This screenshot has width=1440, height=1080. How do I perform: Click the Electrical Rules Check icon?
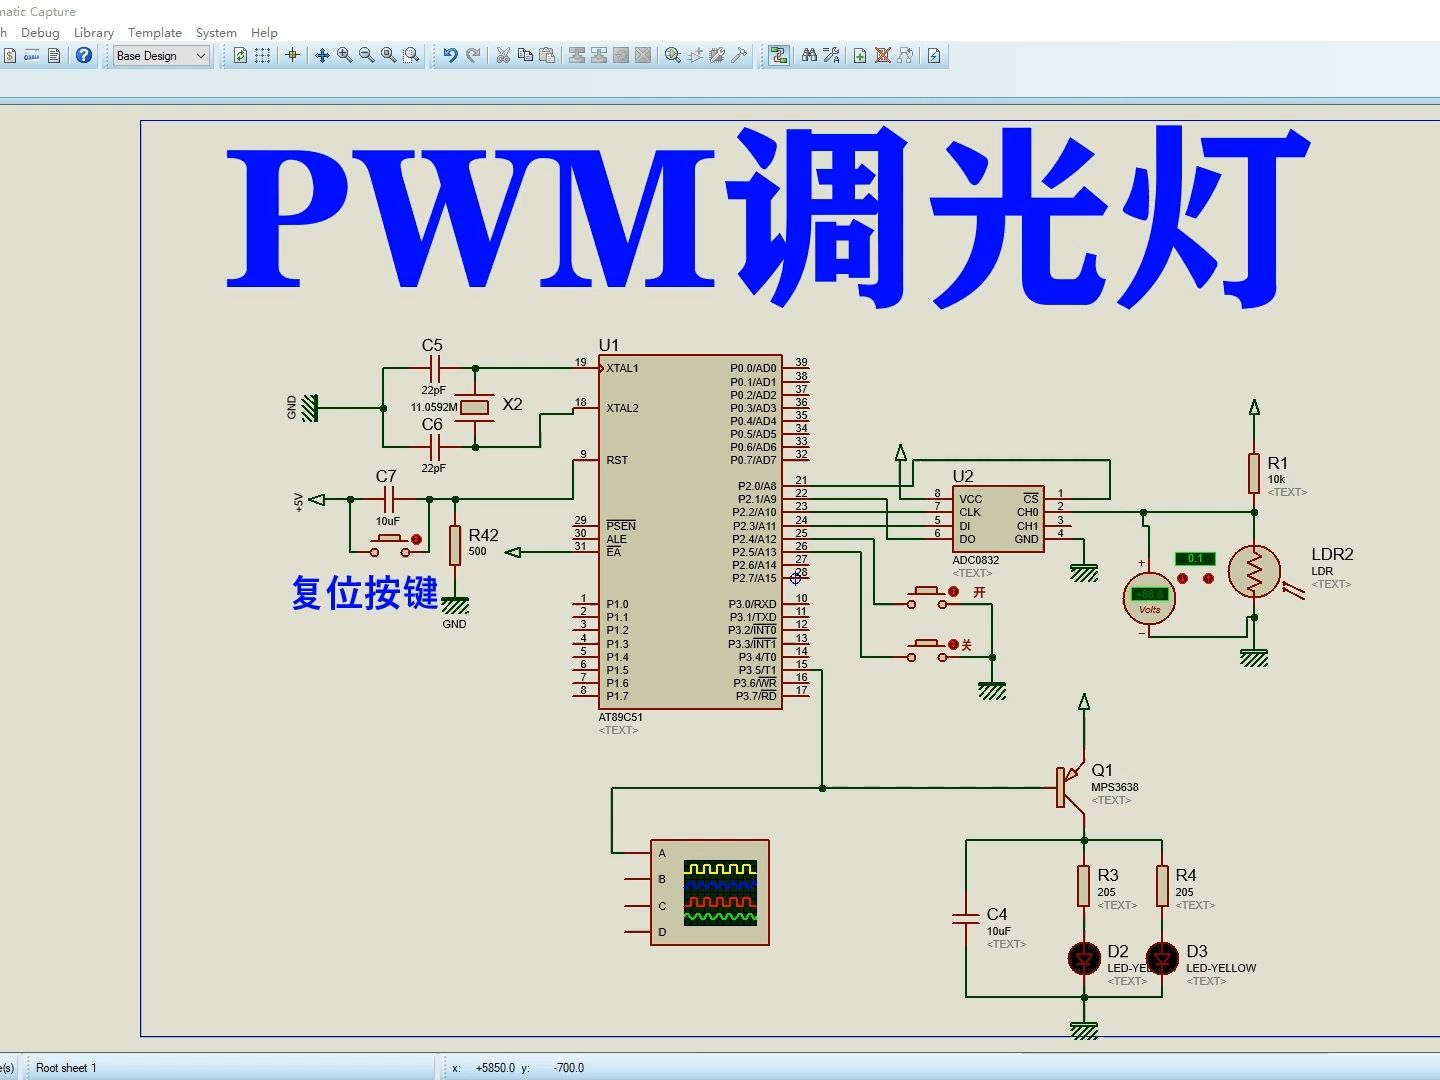pyautogui.click(x=934, y=56)
